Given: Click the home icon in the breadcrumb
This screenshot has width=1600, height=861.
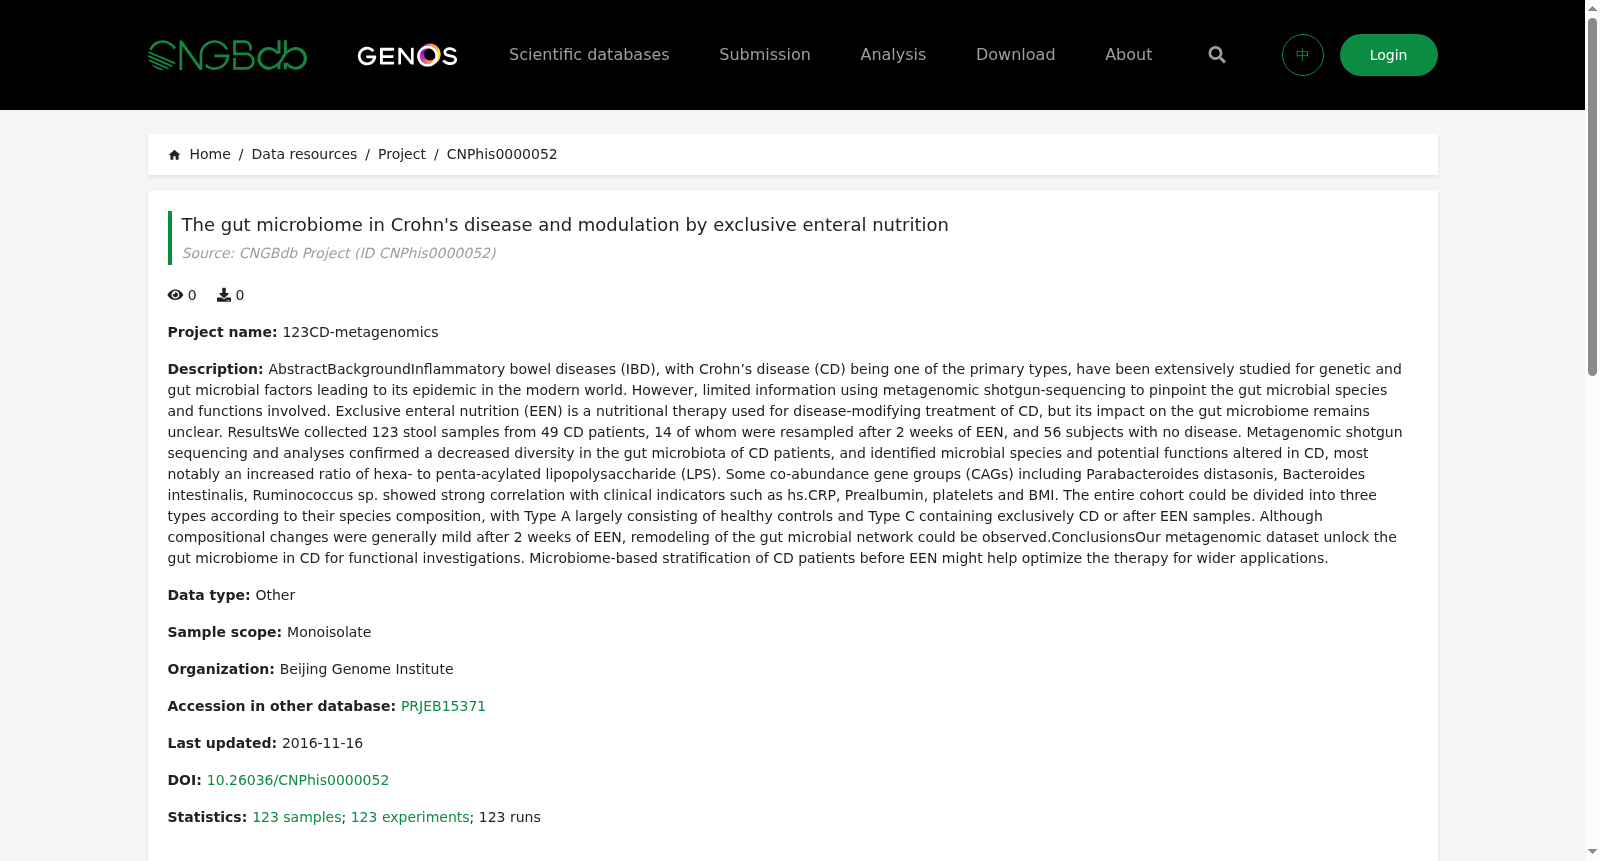Looking at the screenshot, I should [175, 155].
